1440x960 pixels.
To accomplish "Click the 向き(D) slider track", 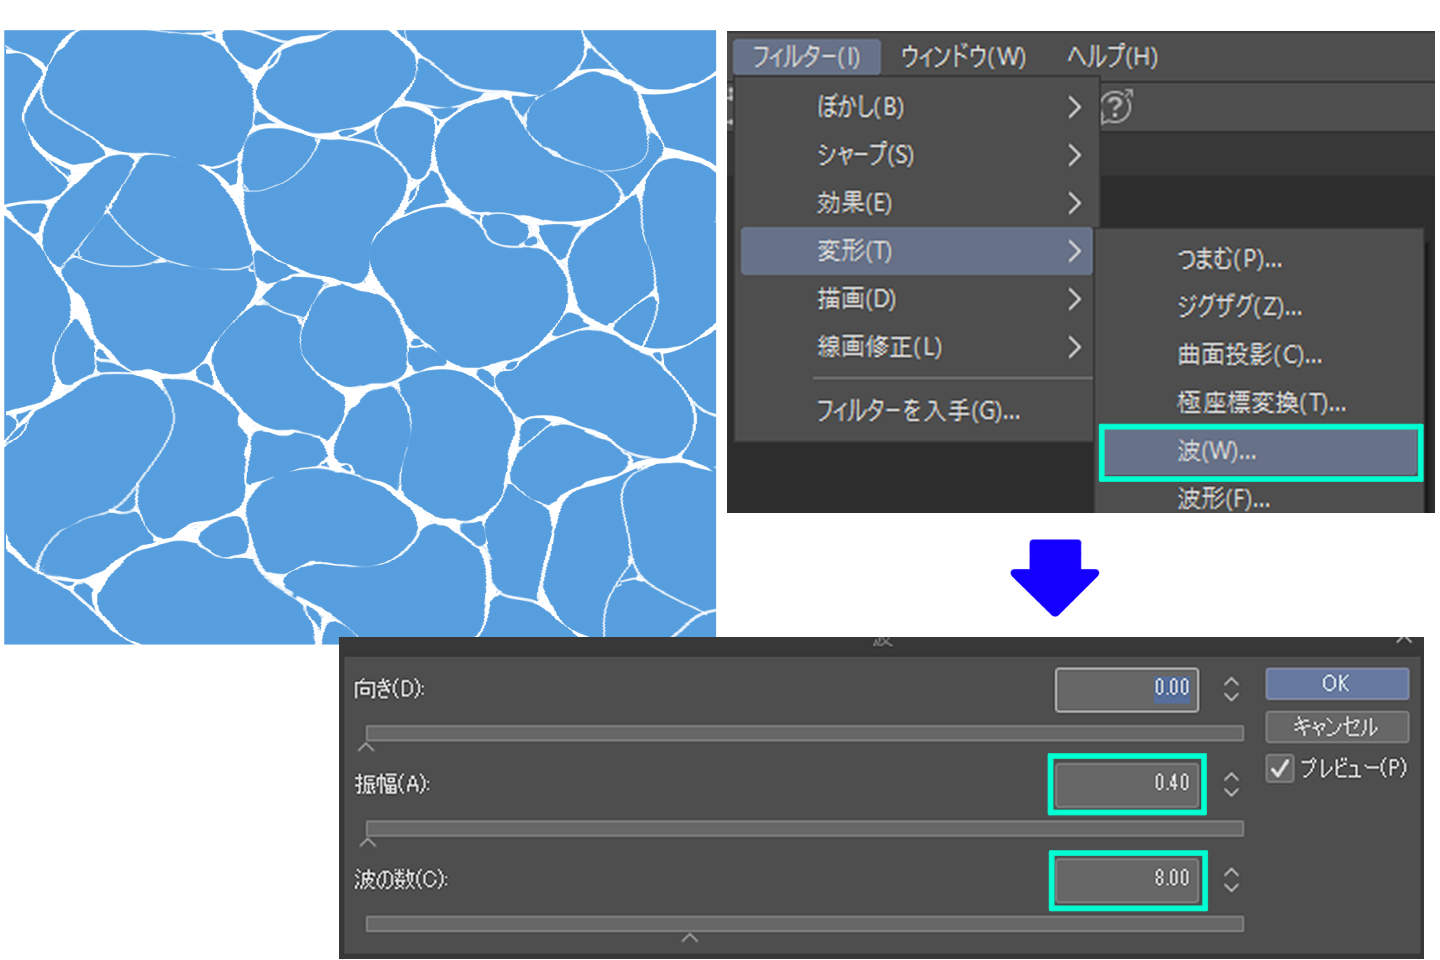I will [x=803, y=733].
